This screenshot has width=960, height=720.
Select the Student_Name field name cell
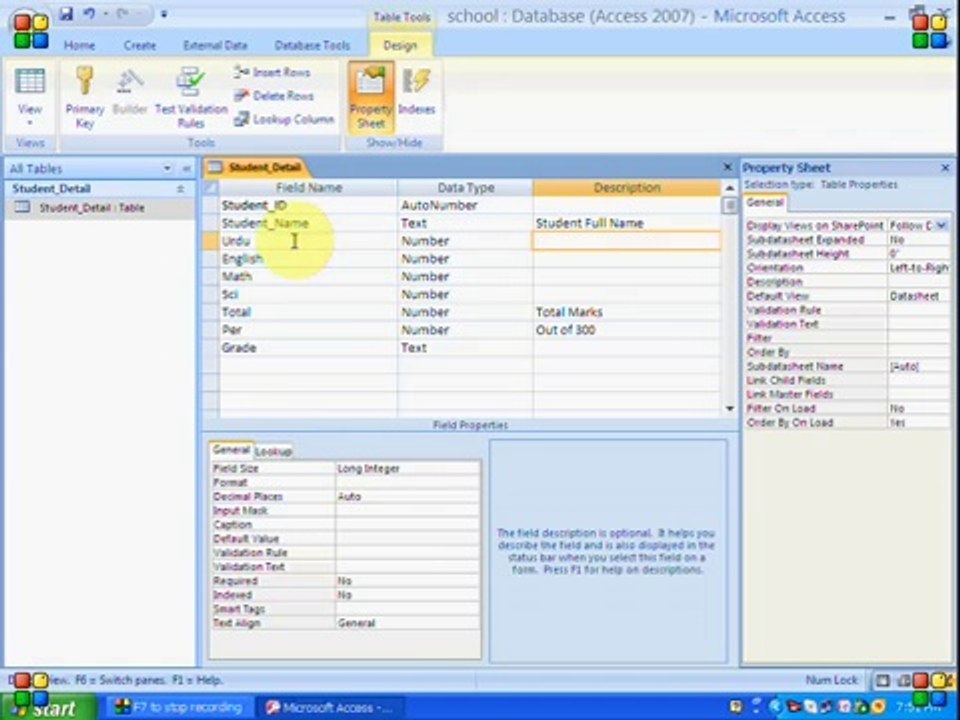tap(308, 223)
